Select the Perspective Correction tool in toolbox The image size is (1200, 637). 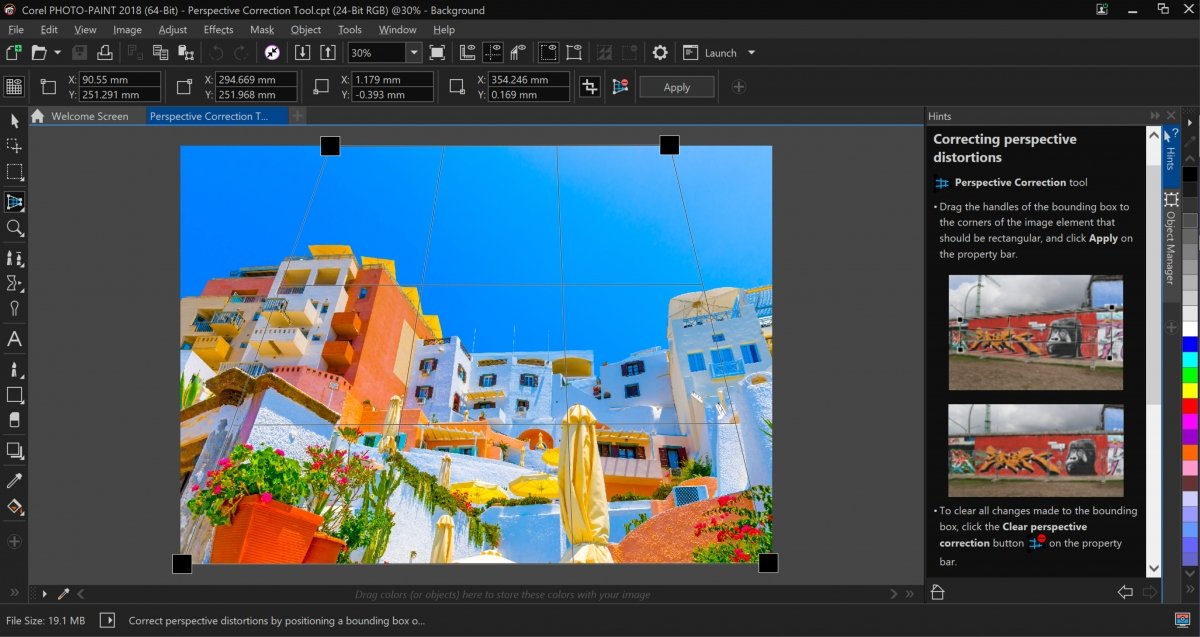[x=14, y=202]
